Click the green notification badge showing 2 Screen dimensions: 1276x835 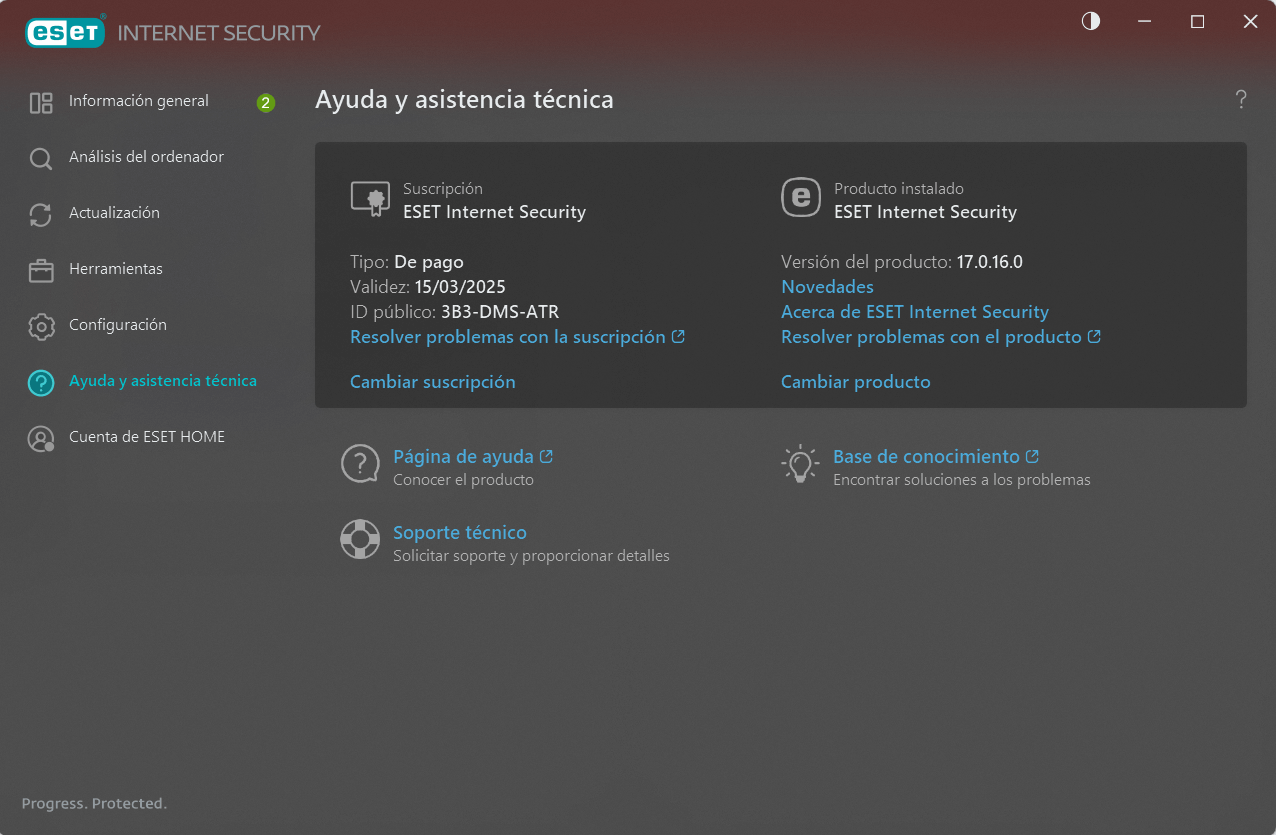(265, 102)
